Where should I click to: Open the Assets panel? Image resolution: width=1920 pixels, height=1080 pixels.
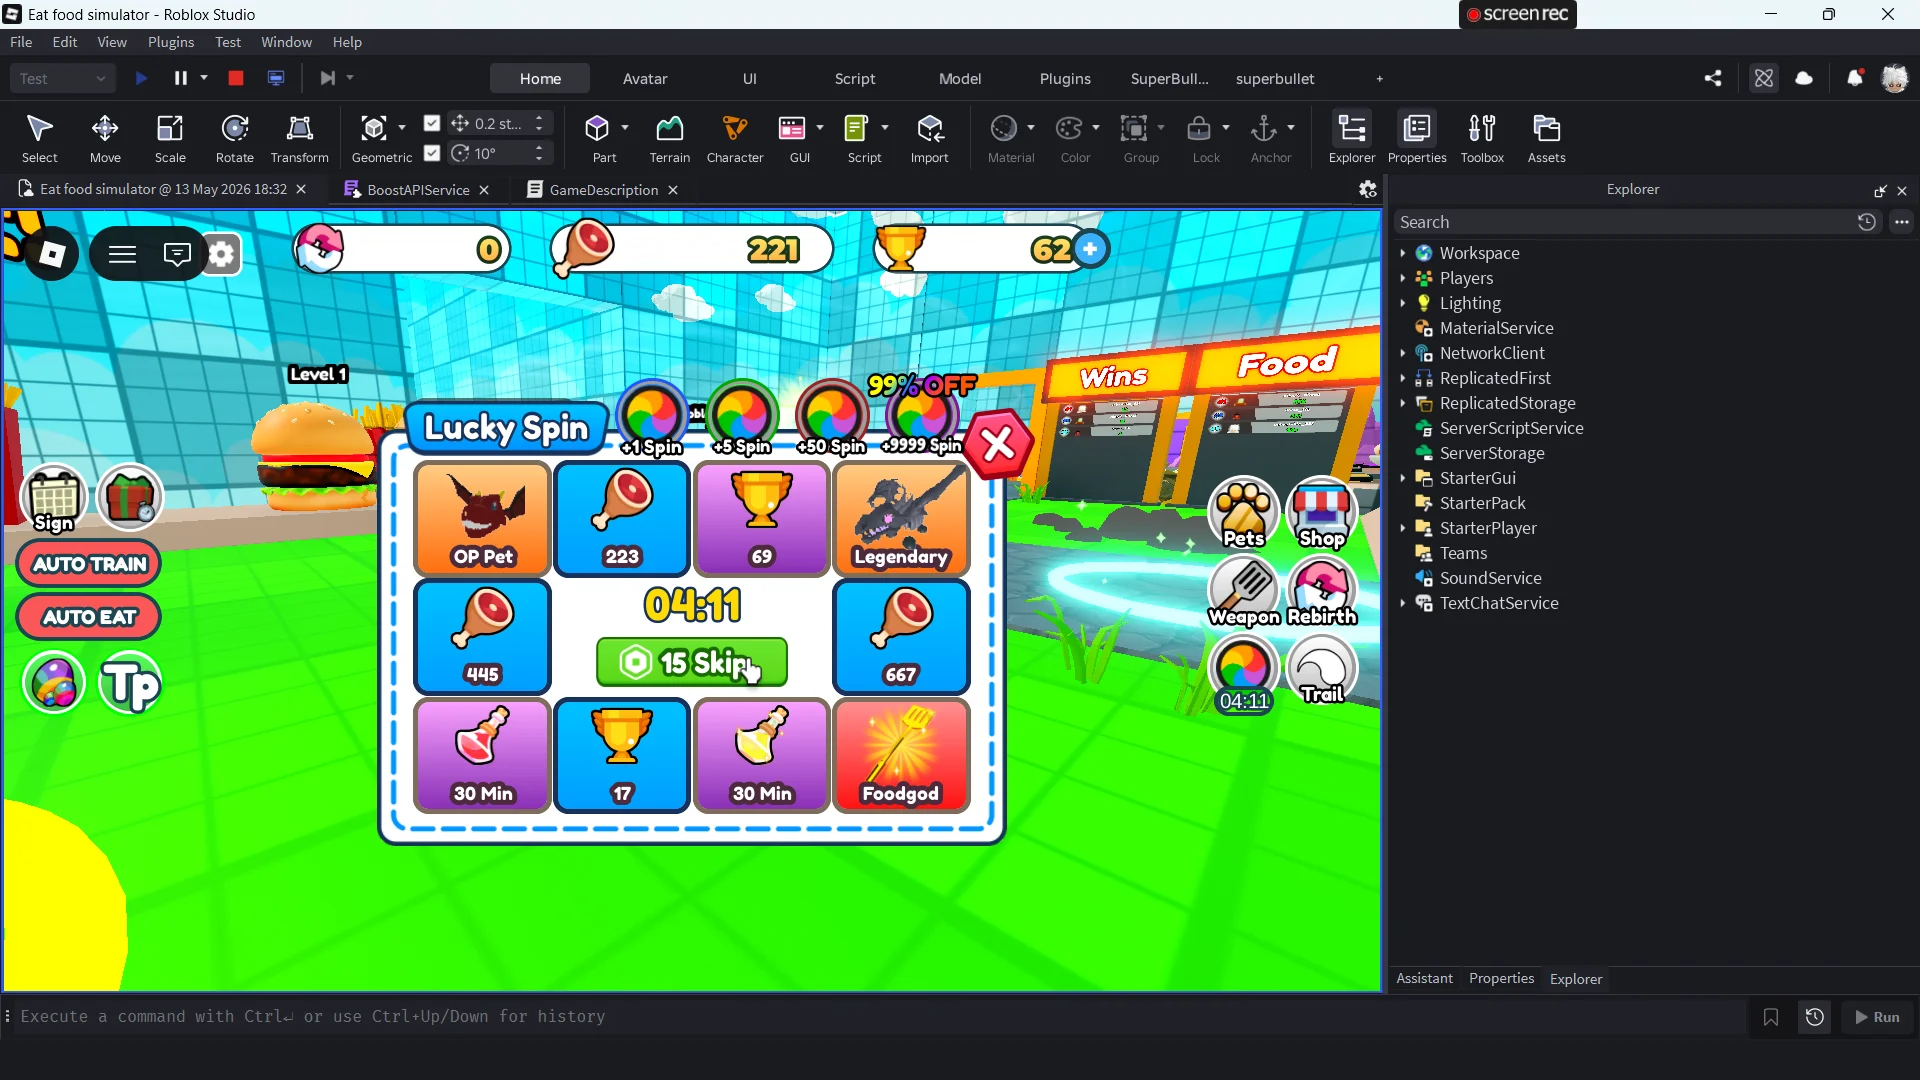click(x=1547, y=138)
